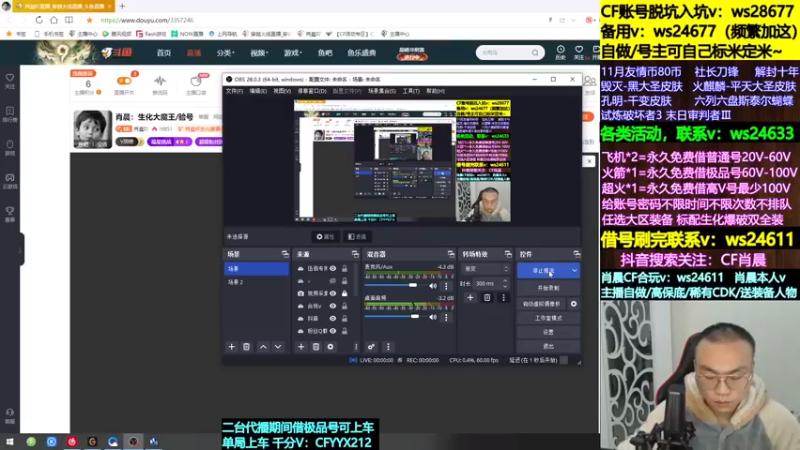Open source 滤镜 filters button
The width and height of the screenshot is (800, 450).
click(357, 237)
